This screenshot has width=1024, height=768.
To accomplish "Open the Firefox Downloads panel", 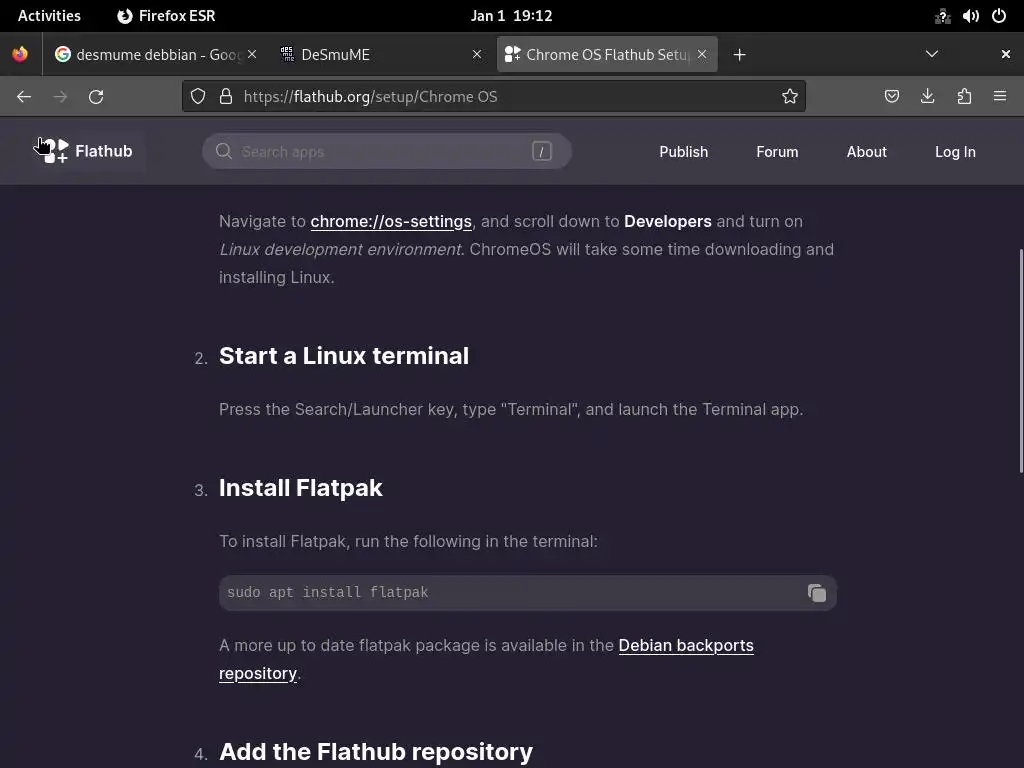I will point(928,96).
